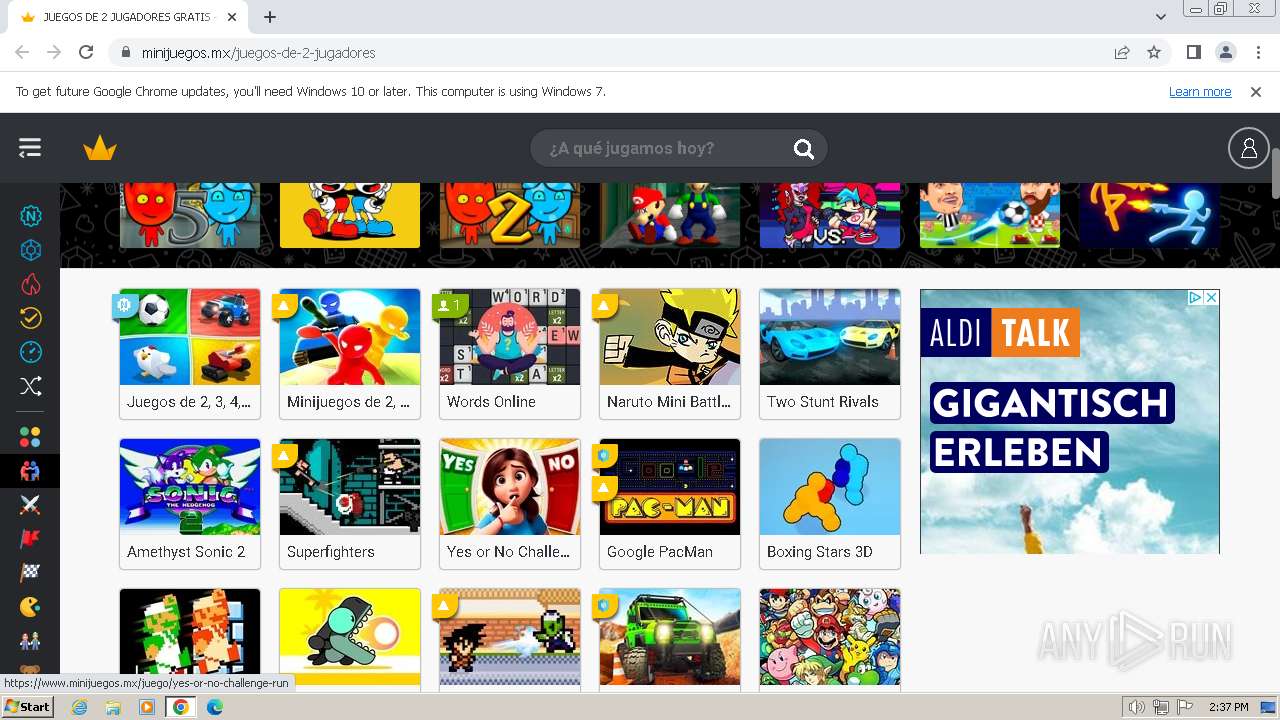Open the four colored dots categories icon
Image resolution: width=1280 pixels, height=720 pixels.
31,437
